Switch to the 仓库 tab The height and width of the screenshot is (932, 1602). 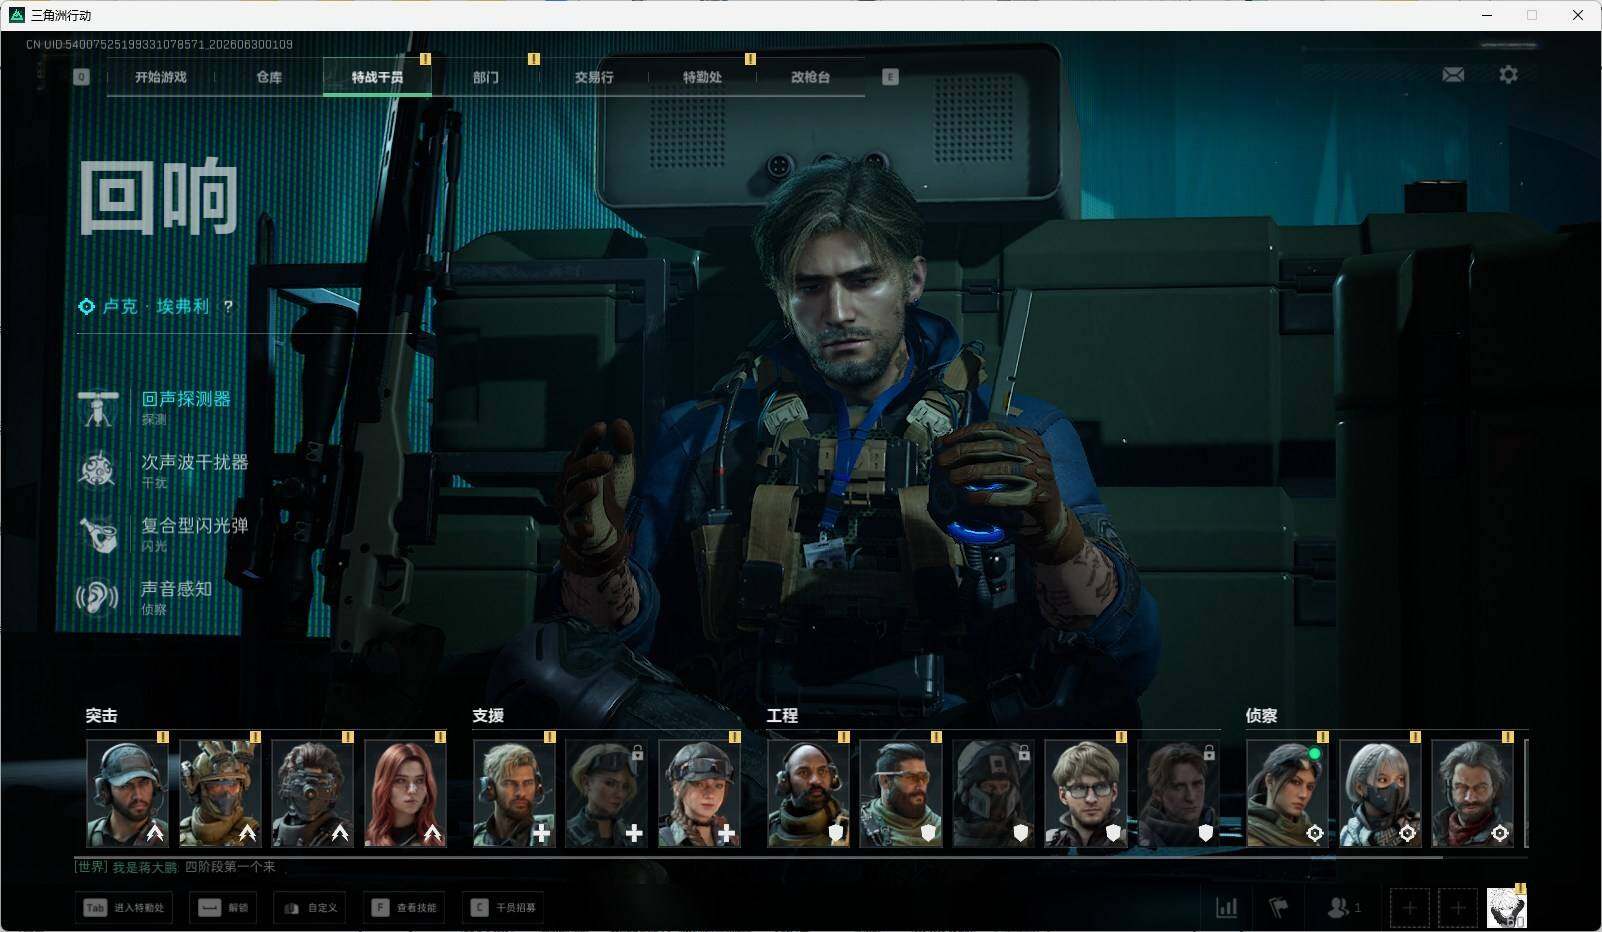269,77
